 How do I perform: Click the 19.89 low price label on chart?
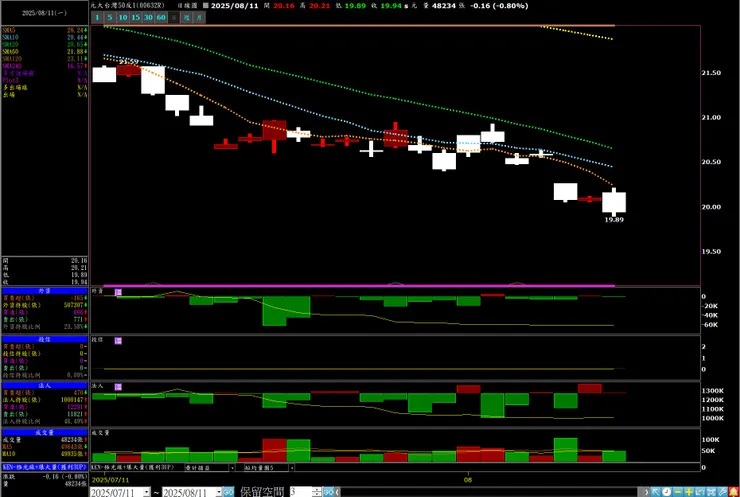[x=614, y=219]
